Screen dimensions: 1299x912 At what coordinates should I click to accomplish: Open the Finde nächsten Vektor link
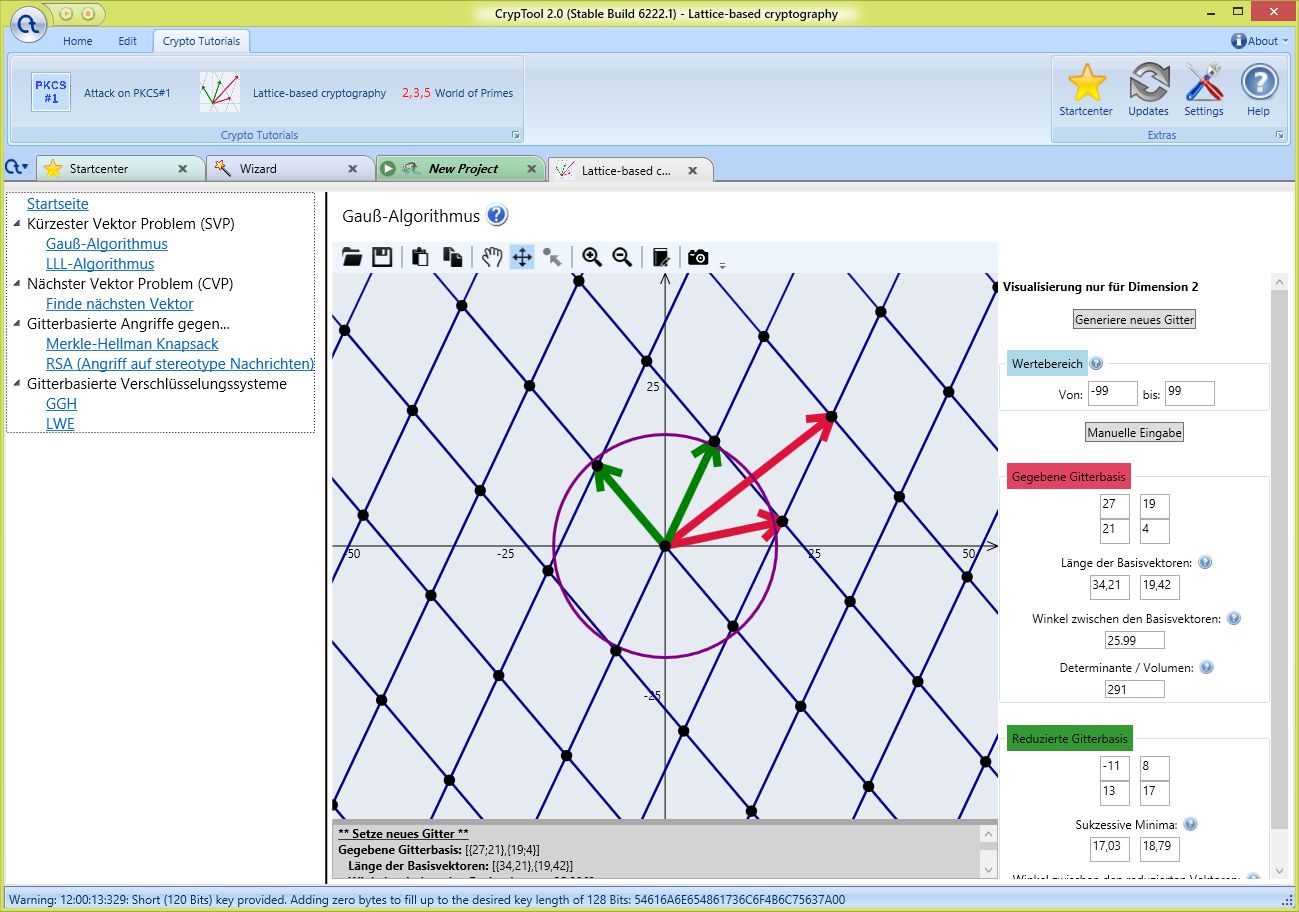[x=120, y=304]
